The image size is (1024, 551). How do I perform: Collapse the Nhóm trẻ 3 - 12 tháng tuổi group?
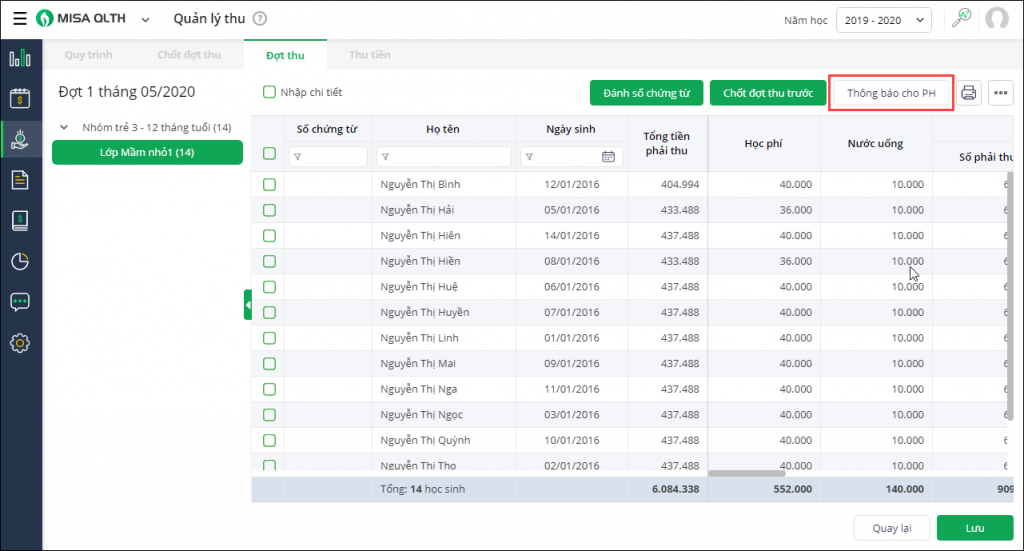coord(64,128)
